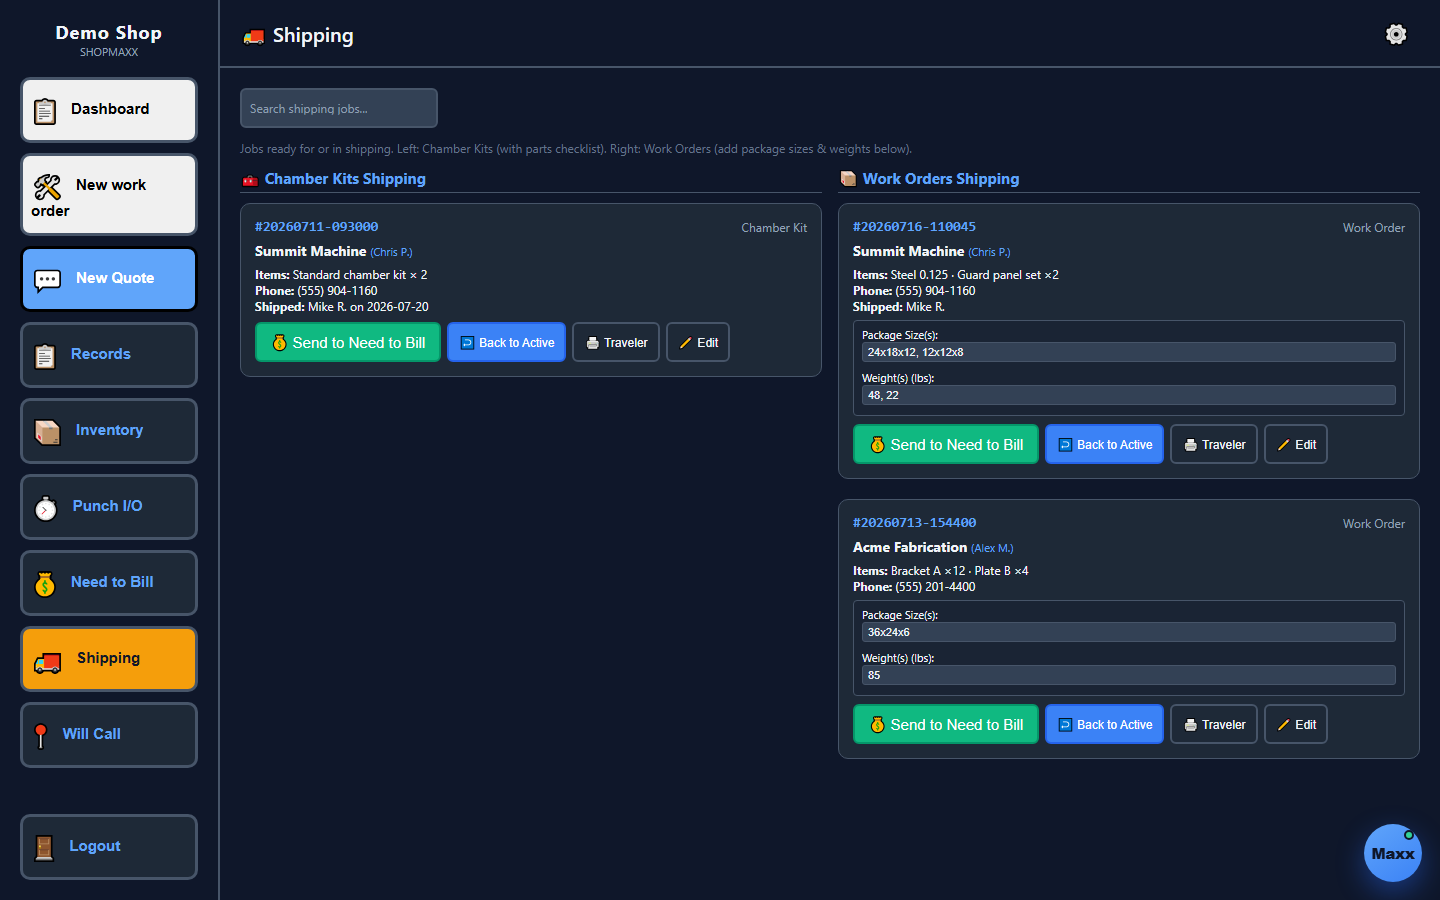Open Traveler for Acme Fabrication job
Viewport: 1440px width, 900px height.
click(1214, 724)
